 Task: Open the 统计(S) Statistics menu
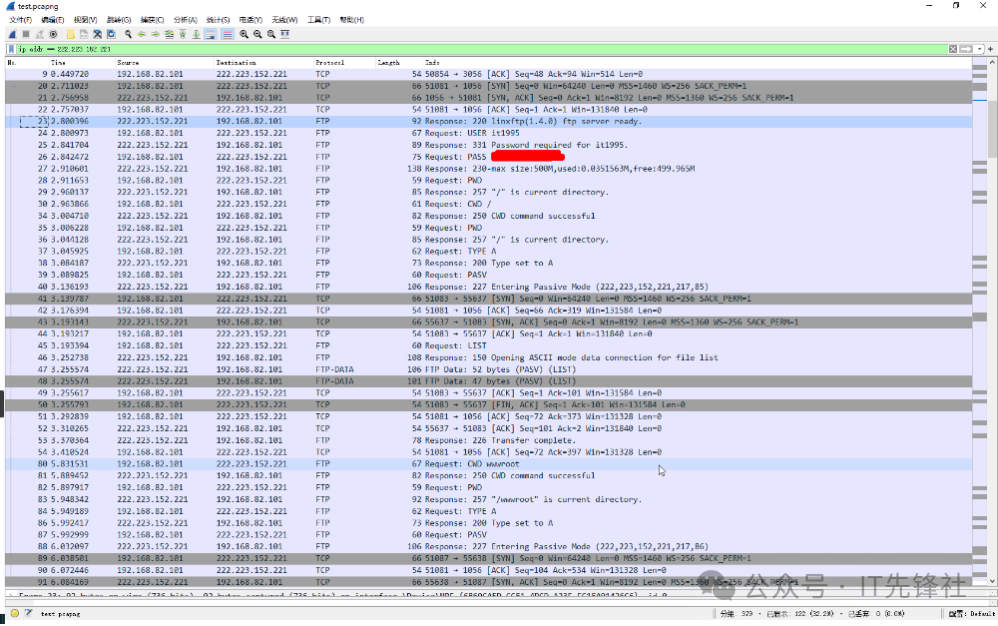click(x=217, y=20)
